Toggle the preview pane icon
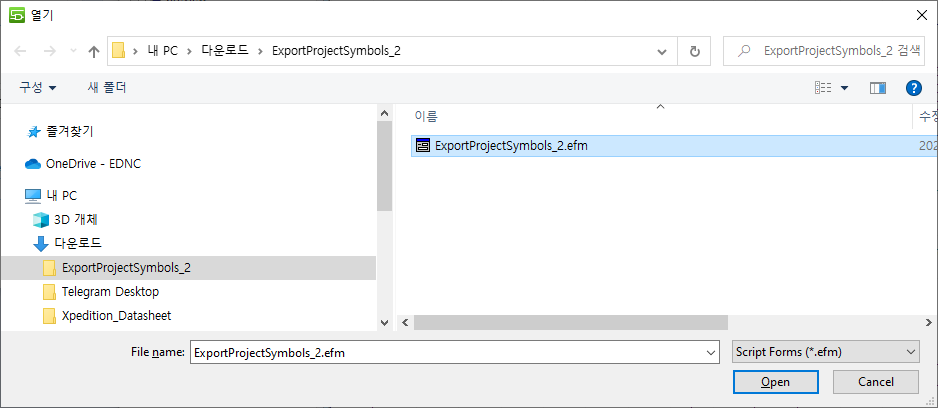This screenshot has height=408, width=938. (x=878, y=88)
